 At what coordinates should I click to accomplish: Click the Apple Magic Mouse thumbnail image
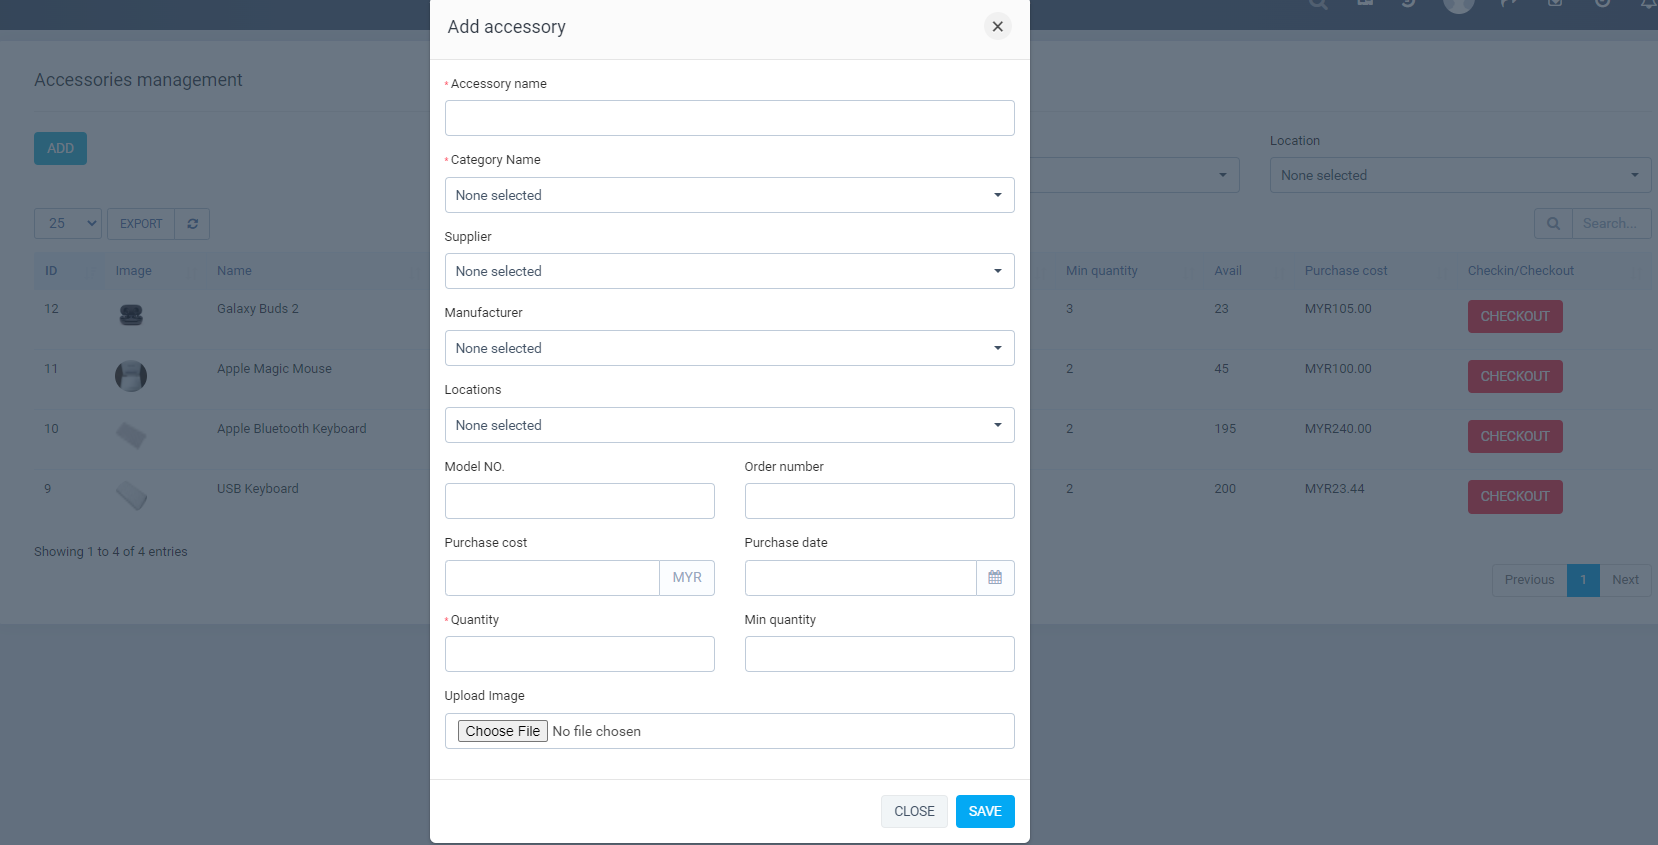[x=131, y=376]
